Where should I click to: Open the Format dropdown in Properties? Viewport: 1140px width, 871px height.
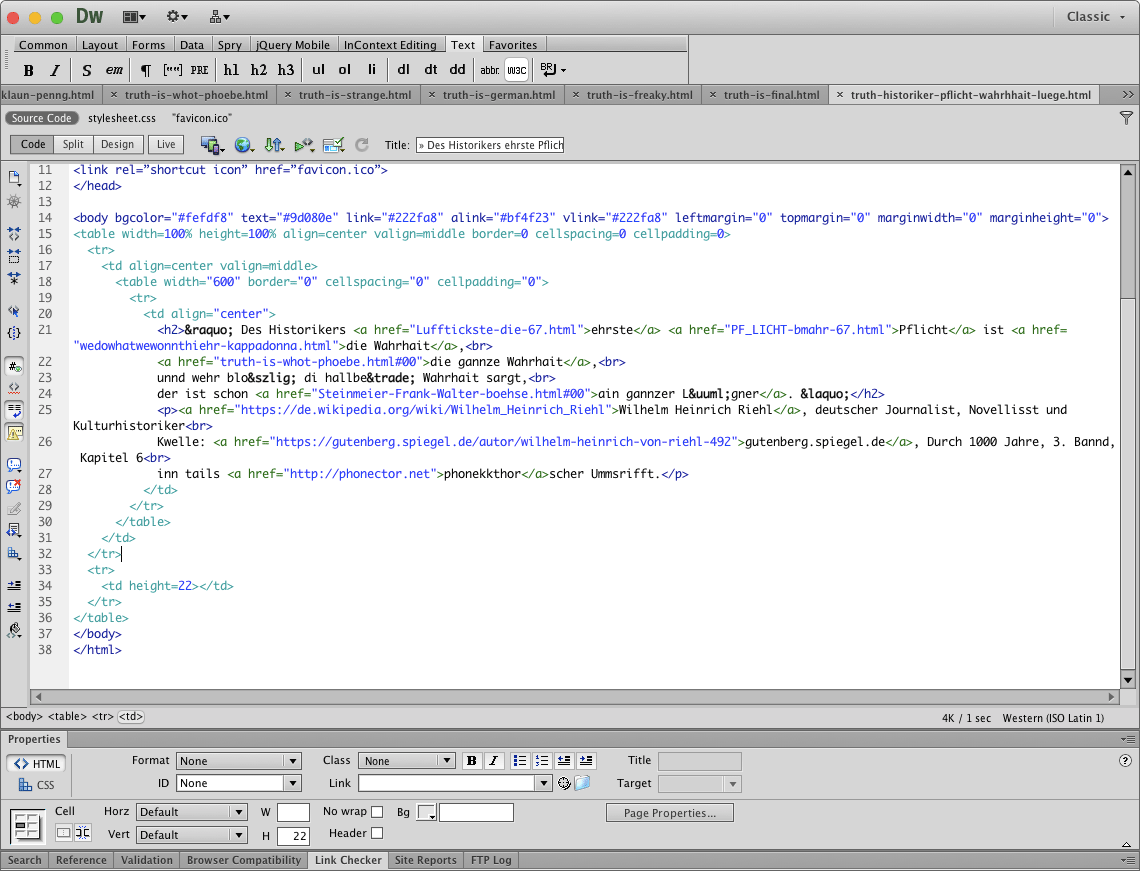pyautogui.click(x=238, y=761)
